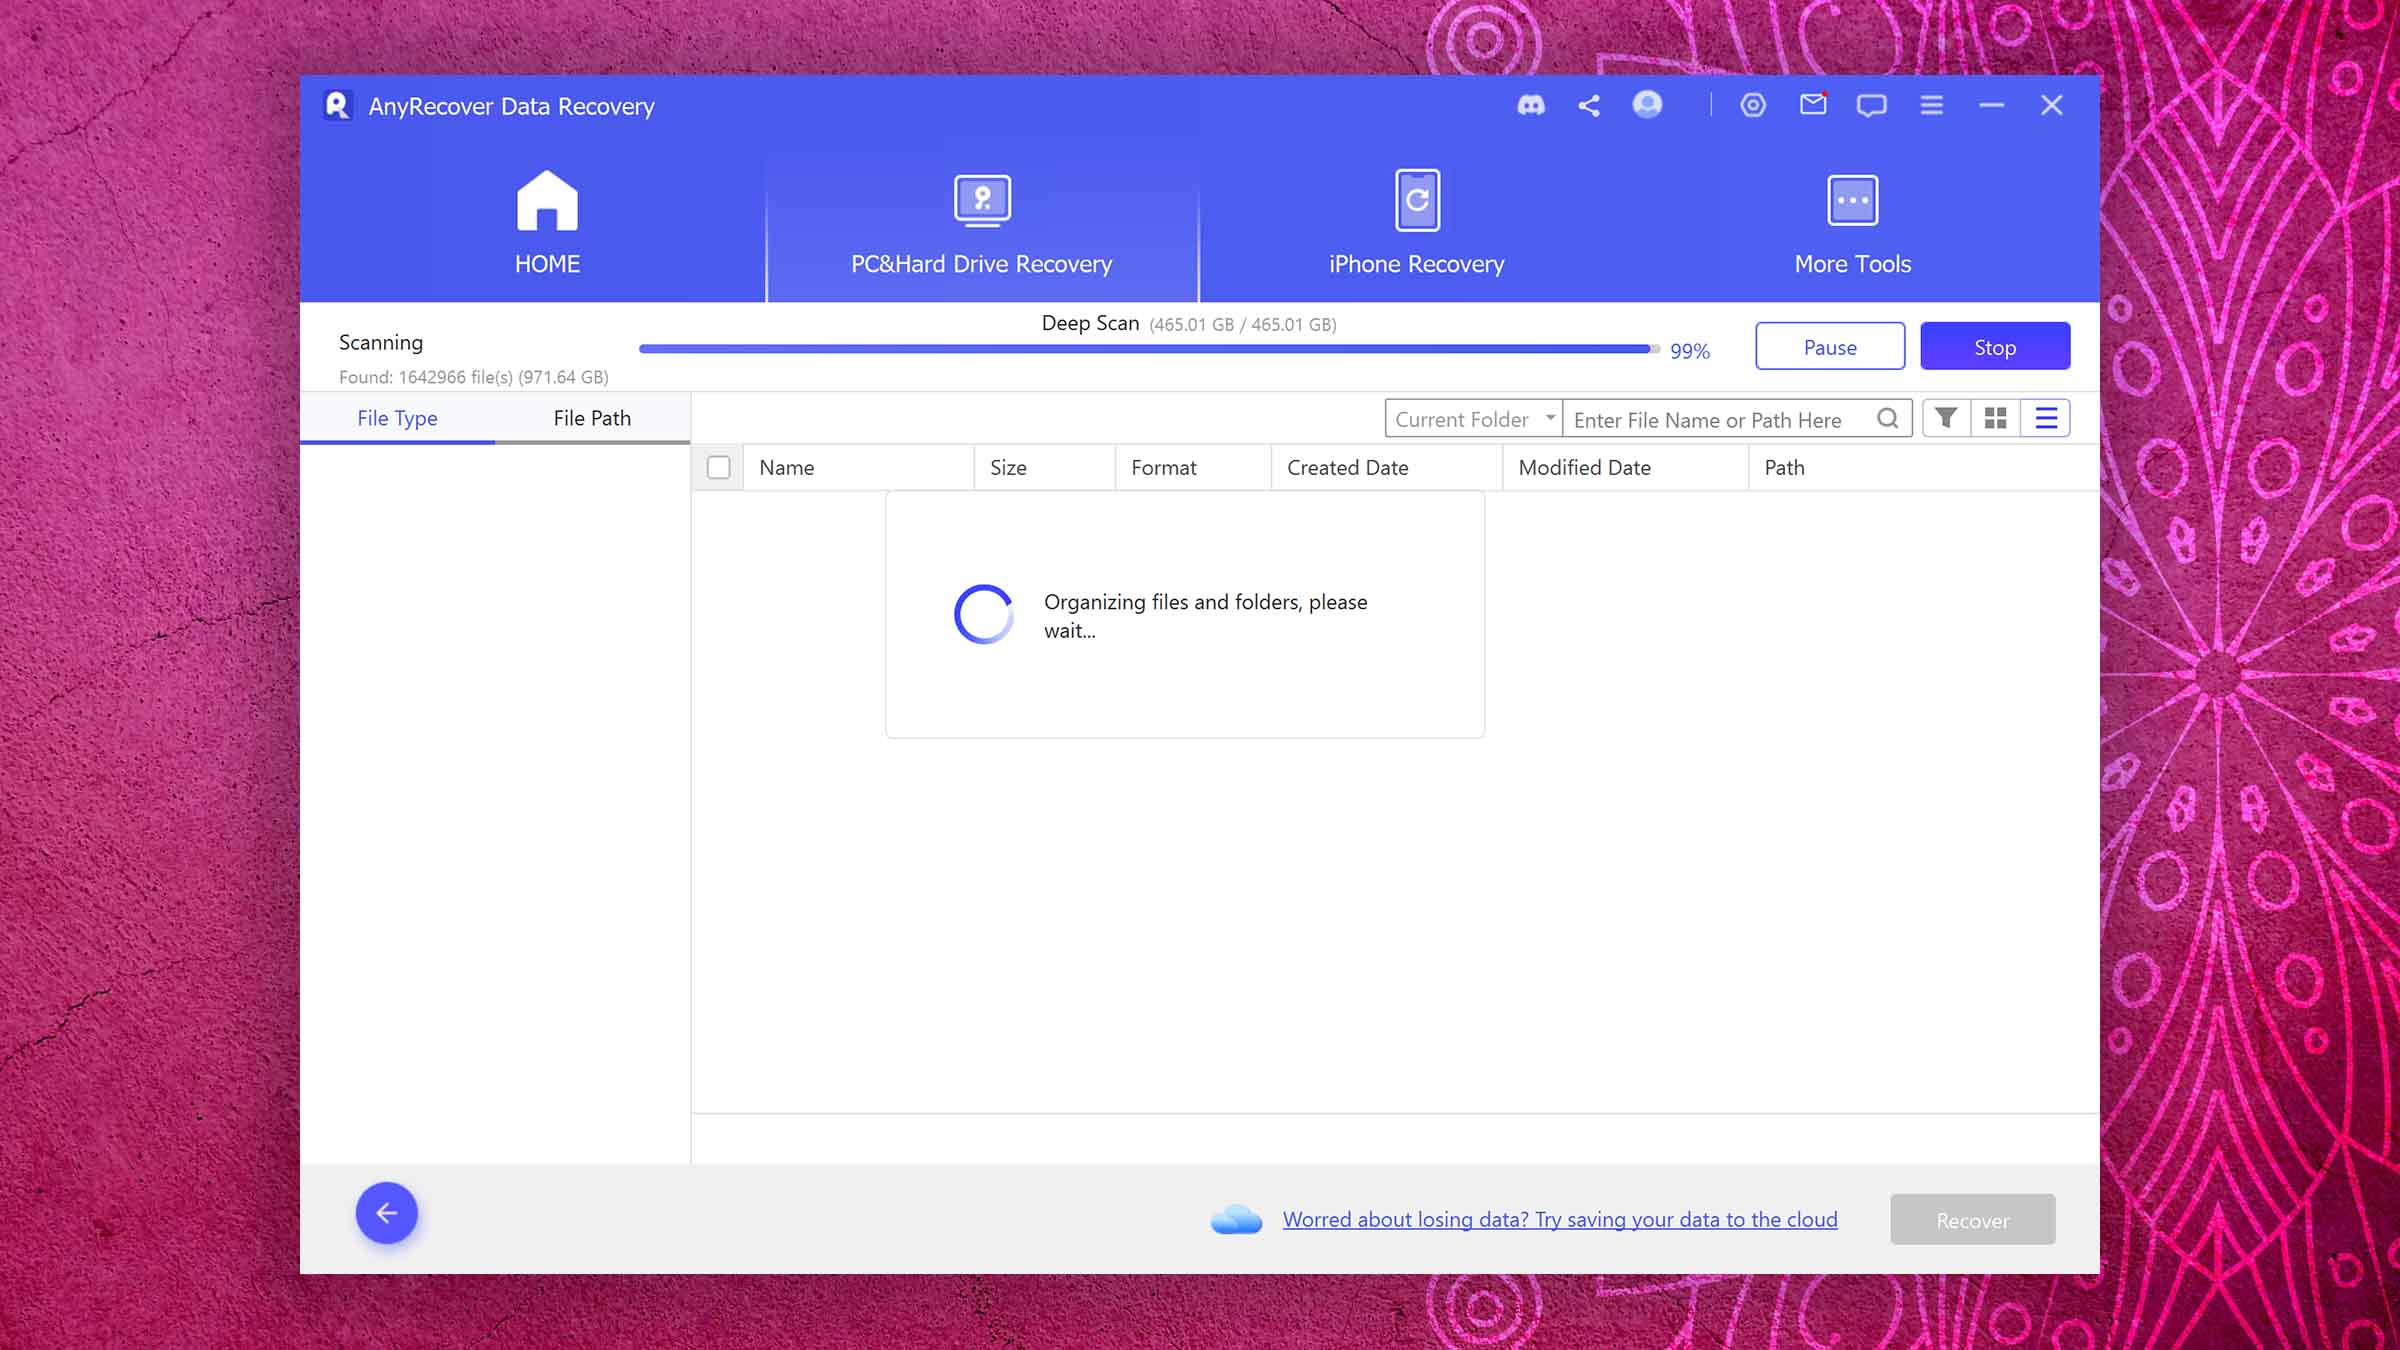Screen dimensions: 2400x1350
Task: Click the Deep Scan progress bar
Action: pos(1149,349)
